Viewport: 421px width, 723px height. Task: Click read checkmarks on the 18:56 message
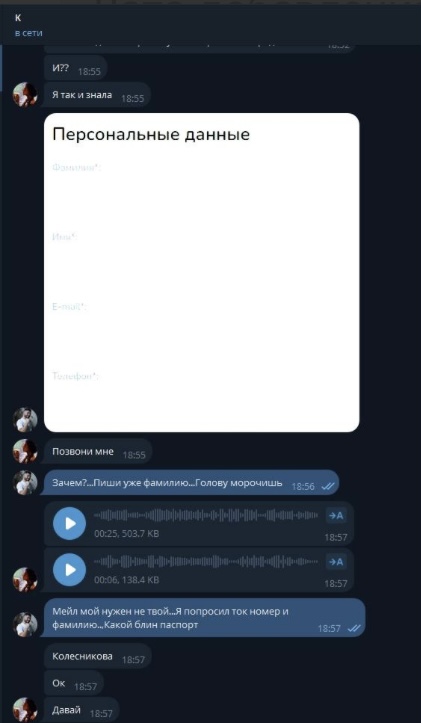(328, 486)
